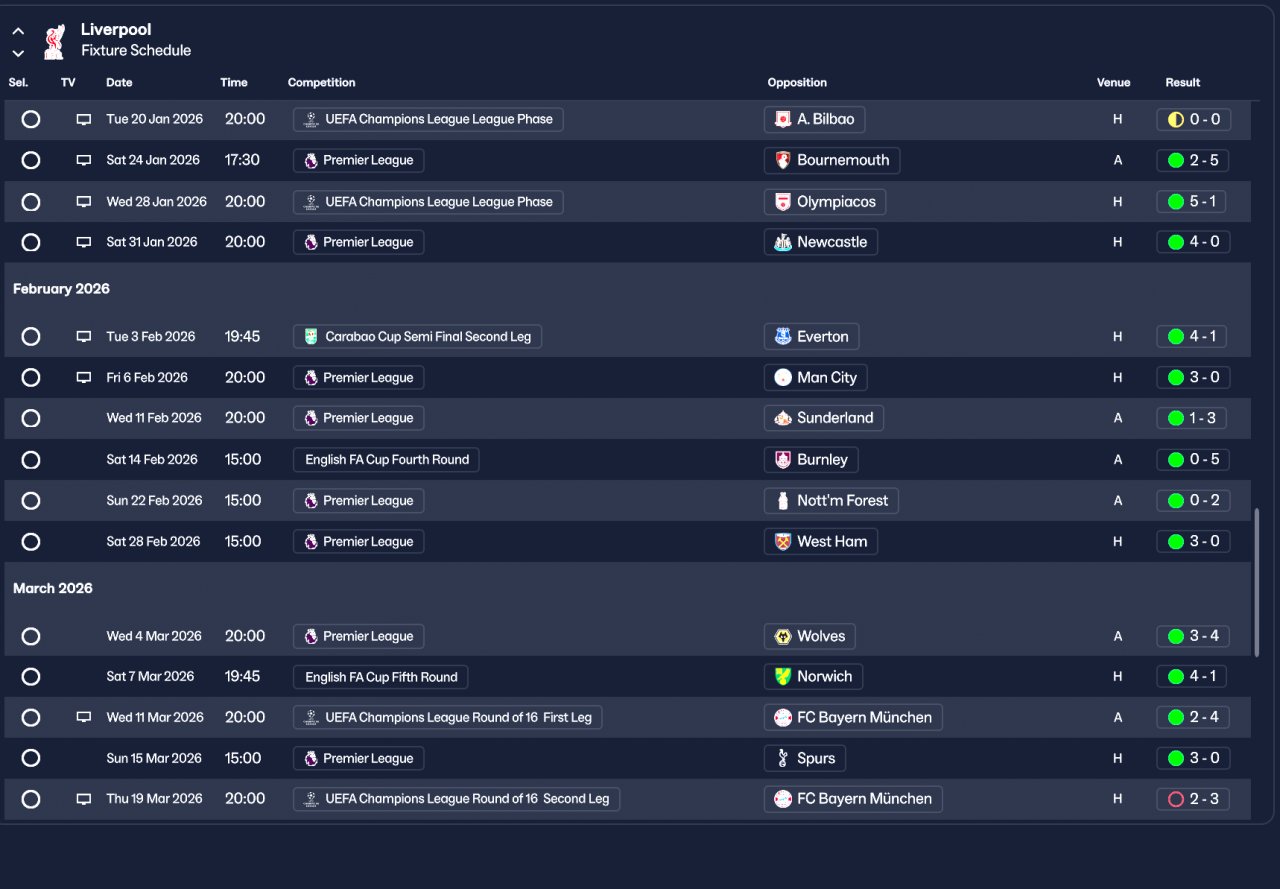Viewport: 1280px width, 889px height.
Task: Sort fixtures by the Opposition column header
Action: coord(797,83)
